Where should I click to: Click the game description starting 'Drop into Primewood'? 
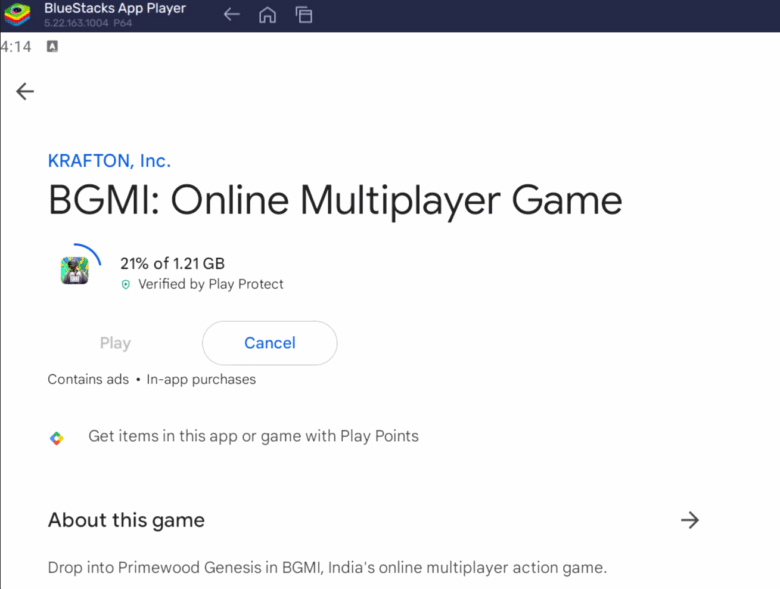click(x=327, y=568)
